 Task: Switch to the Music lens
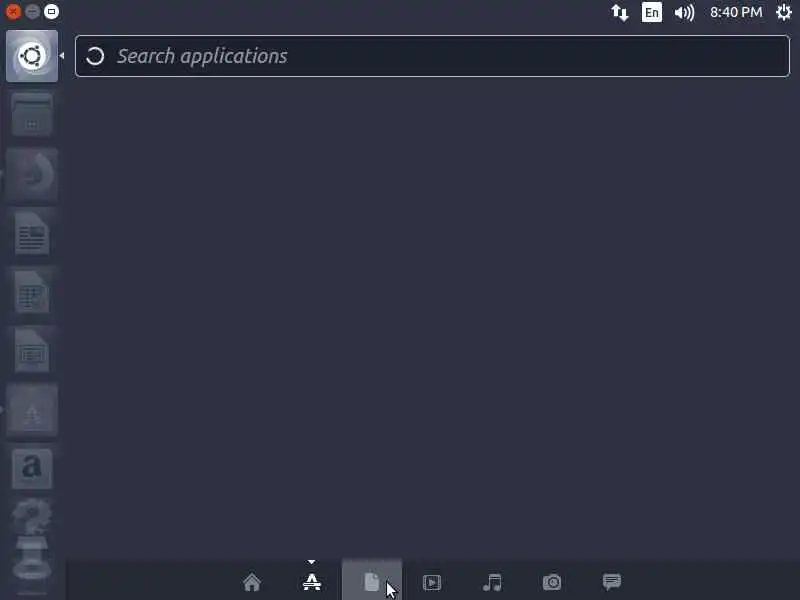[x=492, y=582]
